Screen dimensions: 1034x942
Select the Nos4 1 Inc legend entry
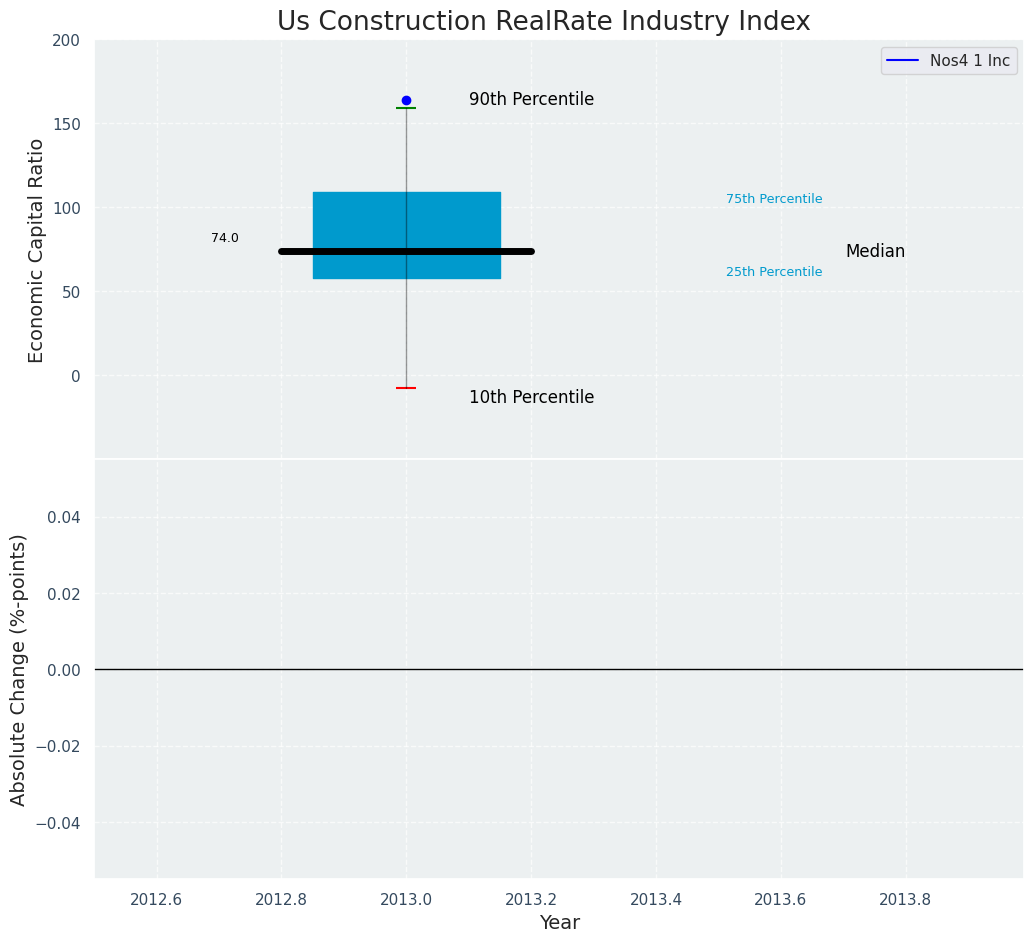[949, 61]
